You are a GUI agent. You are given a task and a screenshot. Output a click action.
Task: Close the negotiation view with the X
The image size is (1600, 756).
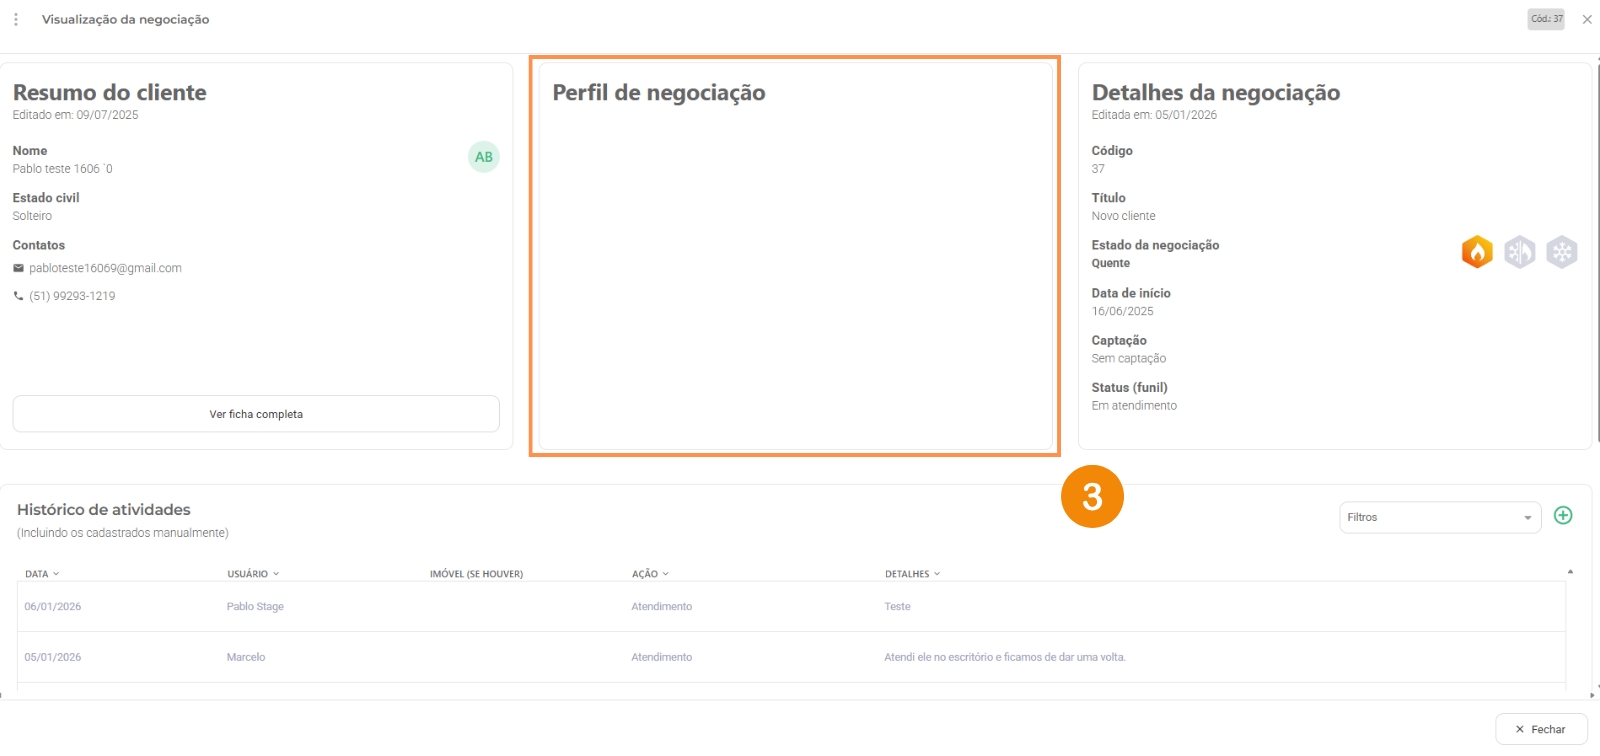click(1587, 19)
